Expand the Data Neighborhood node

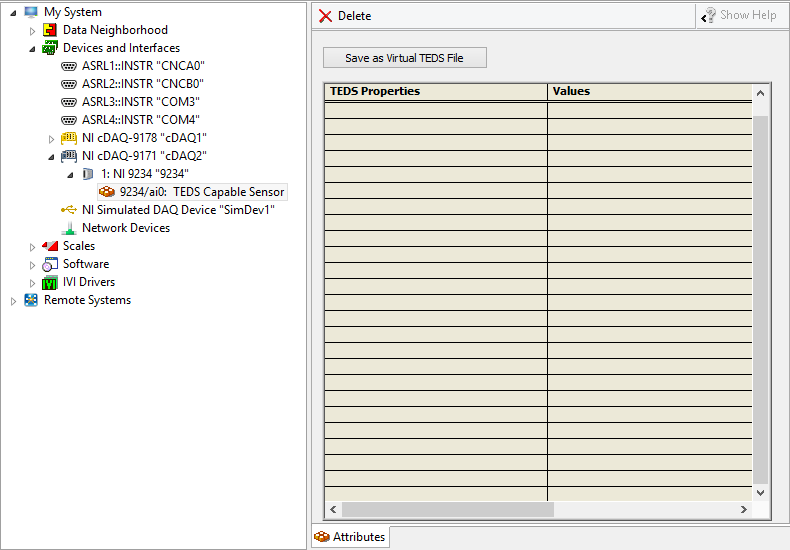(x=32, y=31)
